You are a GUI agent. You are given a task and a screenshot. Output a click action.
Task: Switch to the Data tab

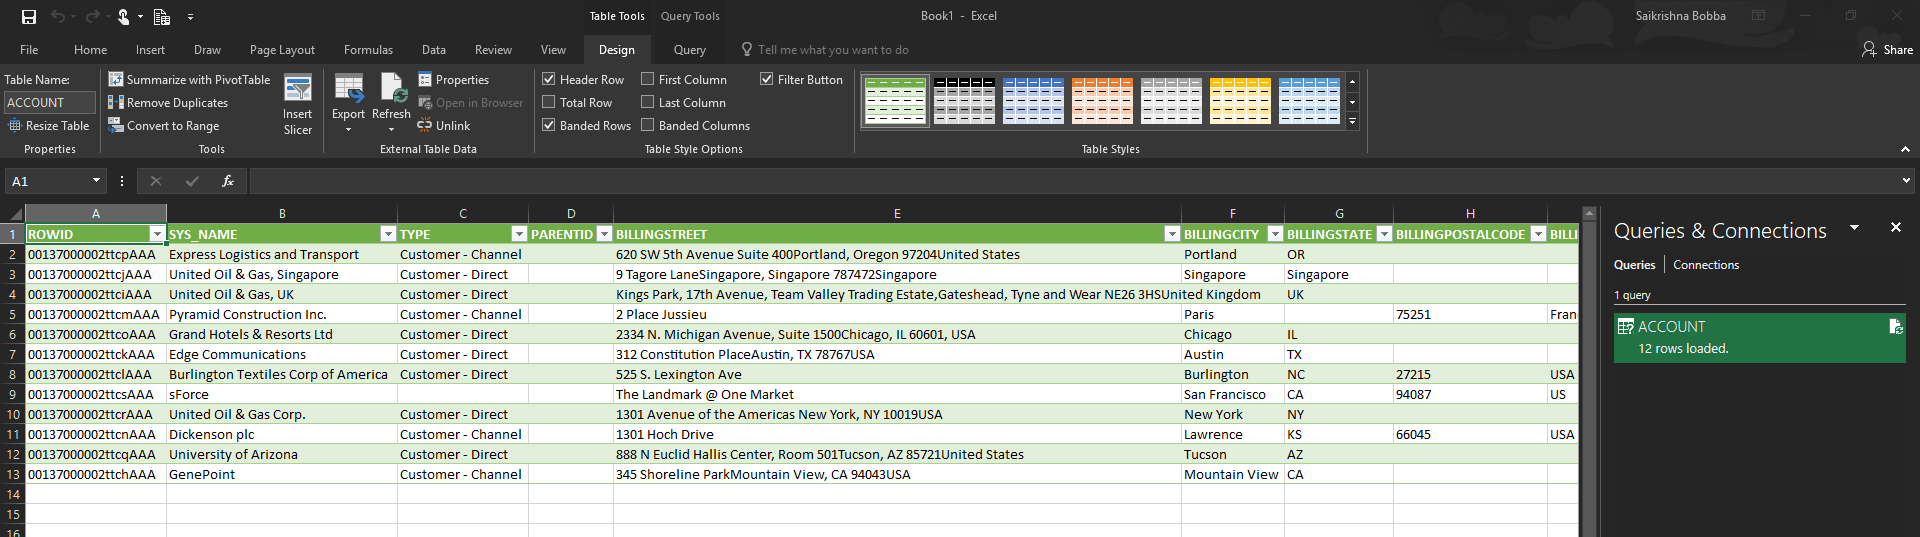434,49
